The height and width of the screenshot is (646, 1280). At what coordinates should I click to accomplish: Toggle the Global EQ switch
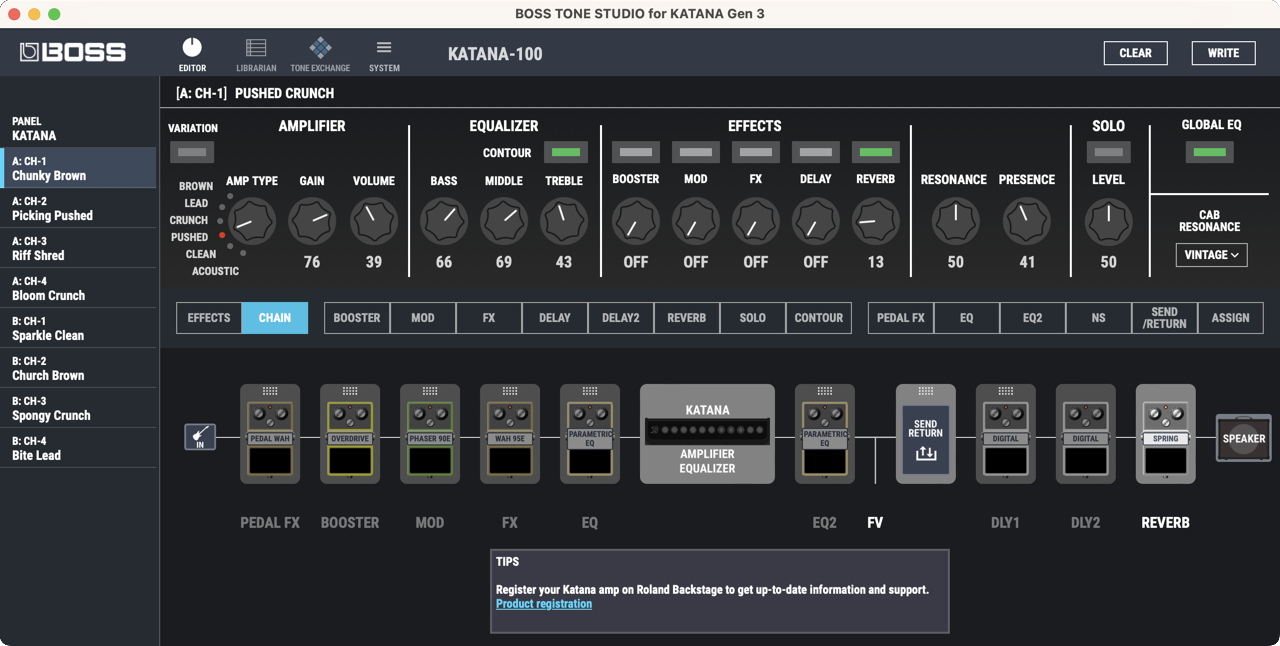point(1210,152)
